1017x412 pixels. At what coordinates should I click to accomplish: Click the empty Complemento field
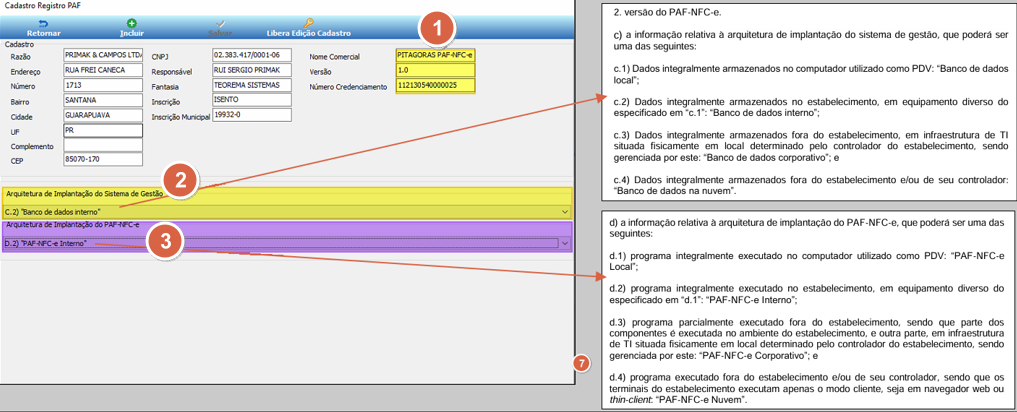pyautogui.click(x=102, y=145)
